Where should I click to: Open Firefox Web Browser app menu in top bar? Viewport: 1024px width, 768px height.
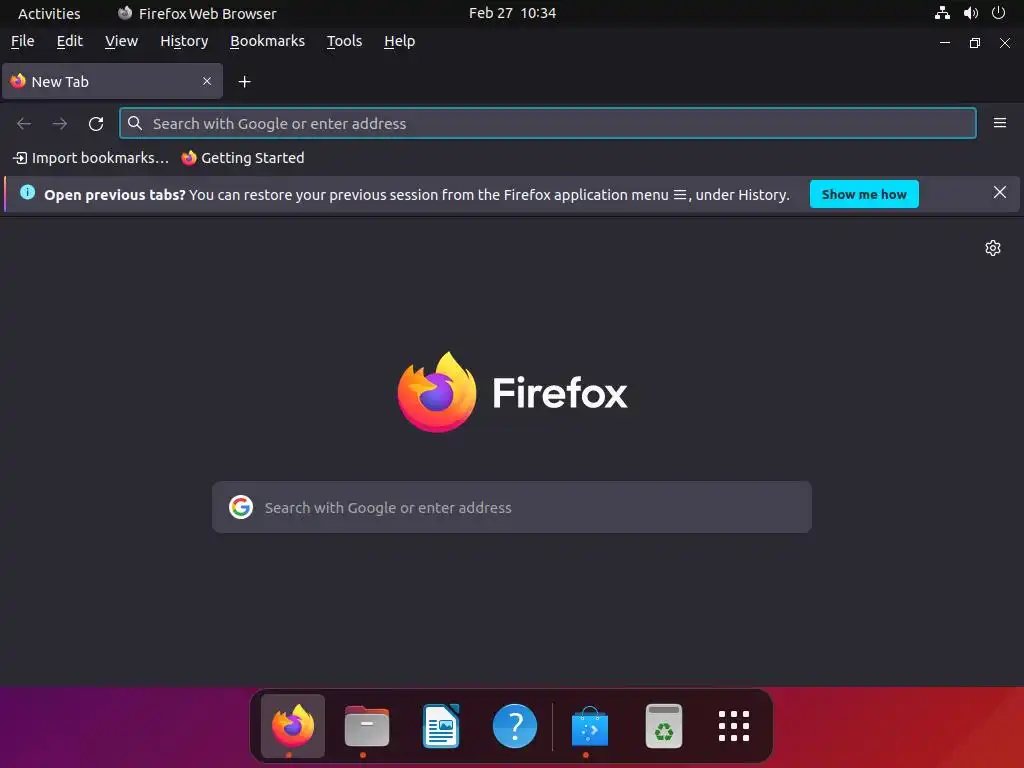tap(197, 13)
